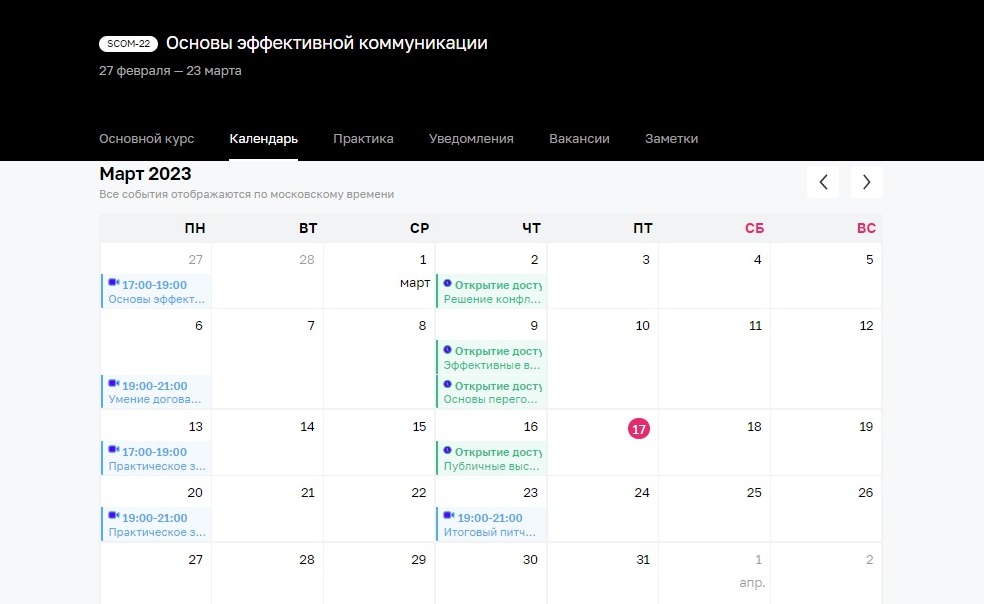Click the green dot on the March 2 event

coord(446,283)
